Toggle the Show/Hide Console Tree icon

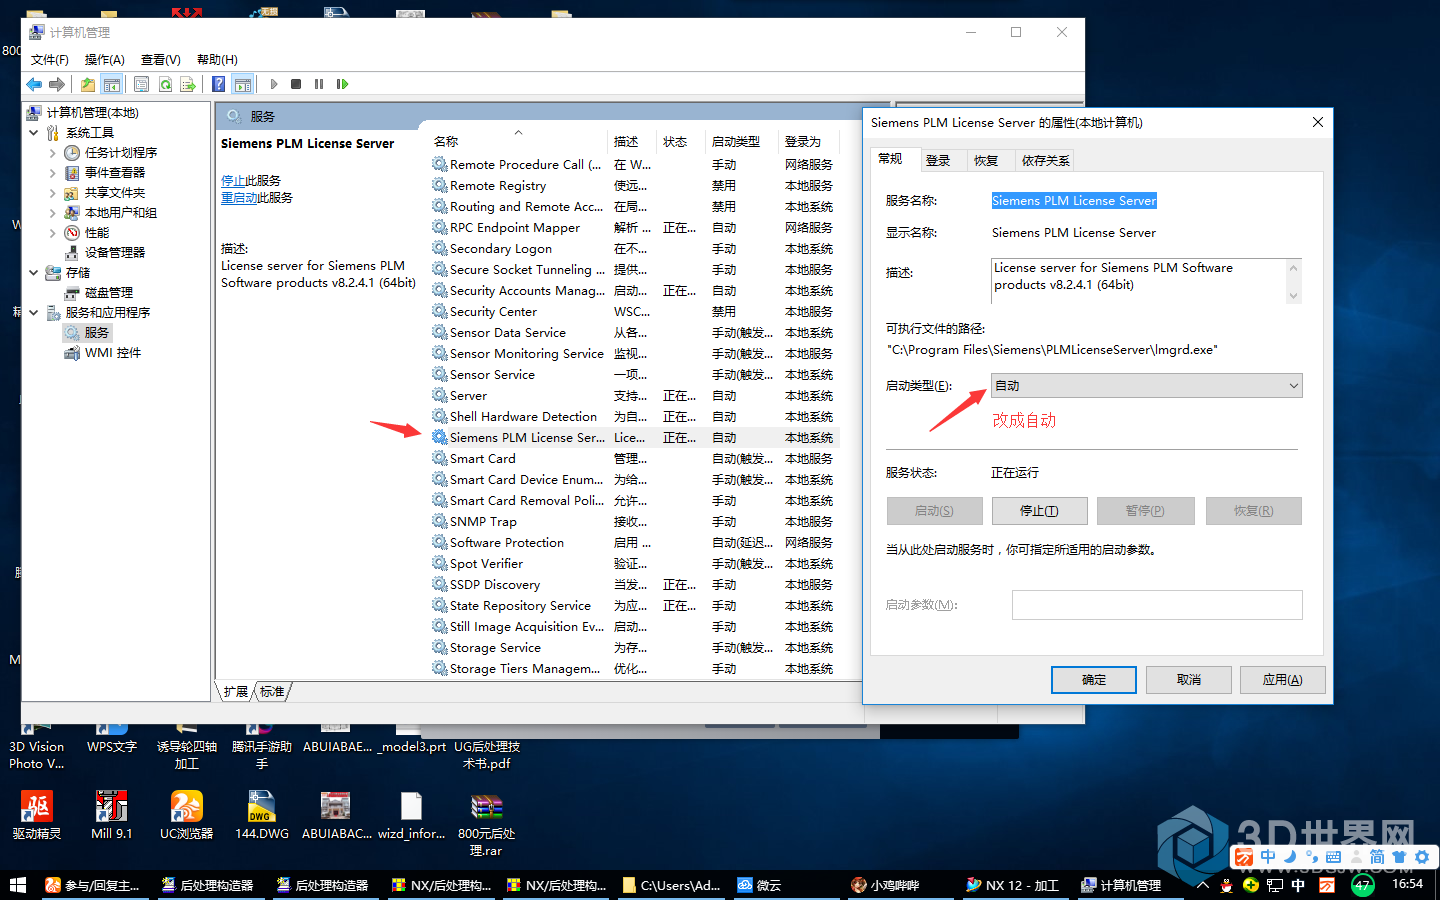click(112, 85)
